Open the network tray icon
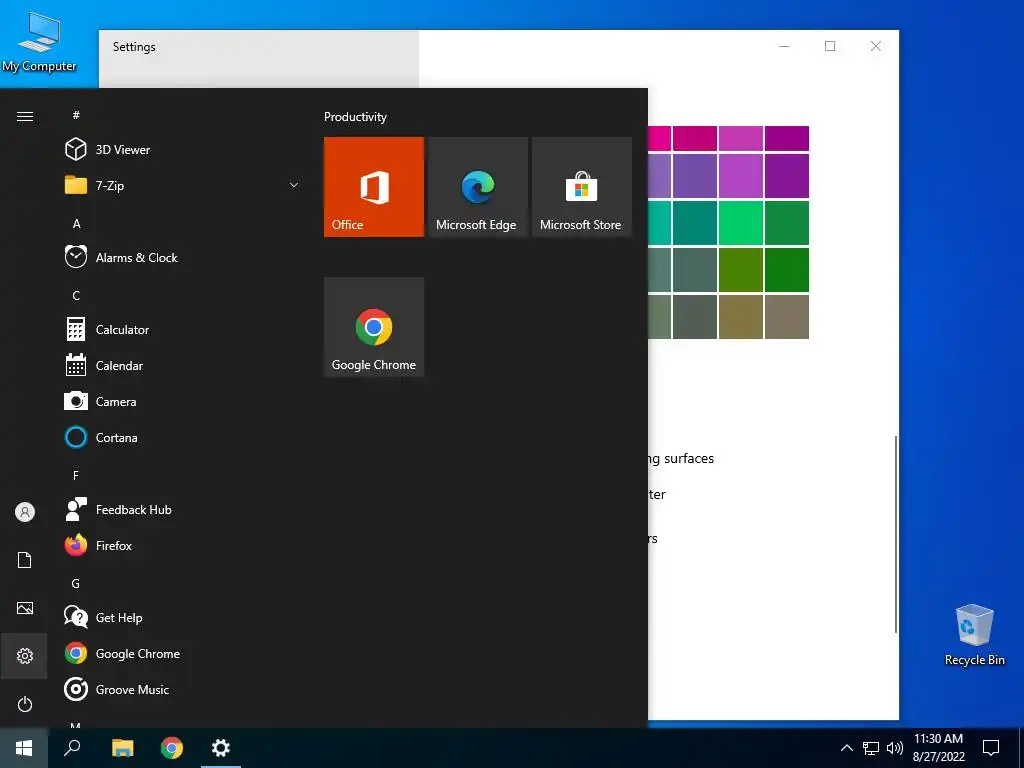The image size is (1024, 768). click(x=871, y=748)
